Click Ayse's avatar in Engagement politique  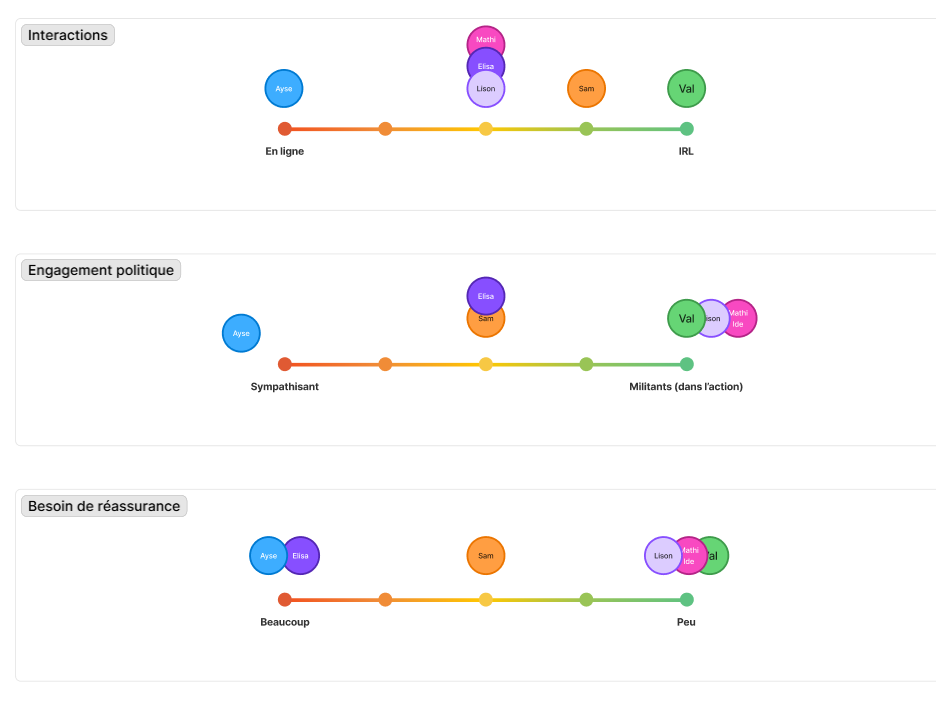[x=241, y=333]
